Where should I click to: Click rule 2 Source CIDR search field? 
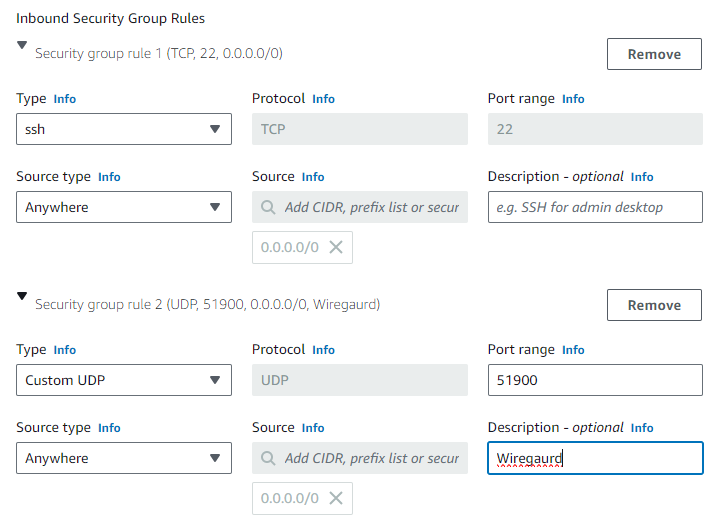[x=370, y=458]
